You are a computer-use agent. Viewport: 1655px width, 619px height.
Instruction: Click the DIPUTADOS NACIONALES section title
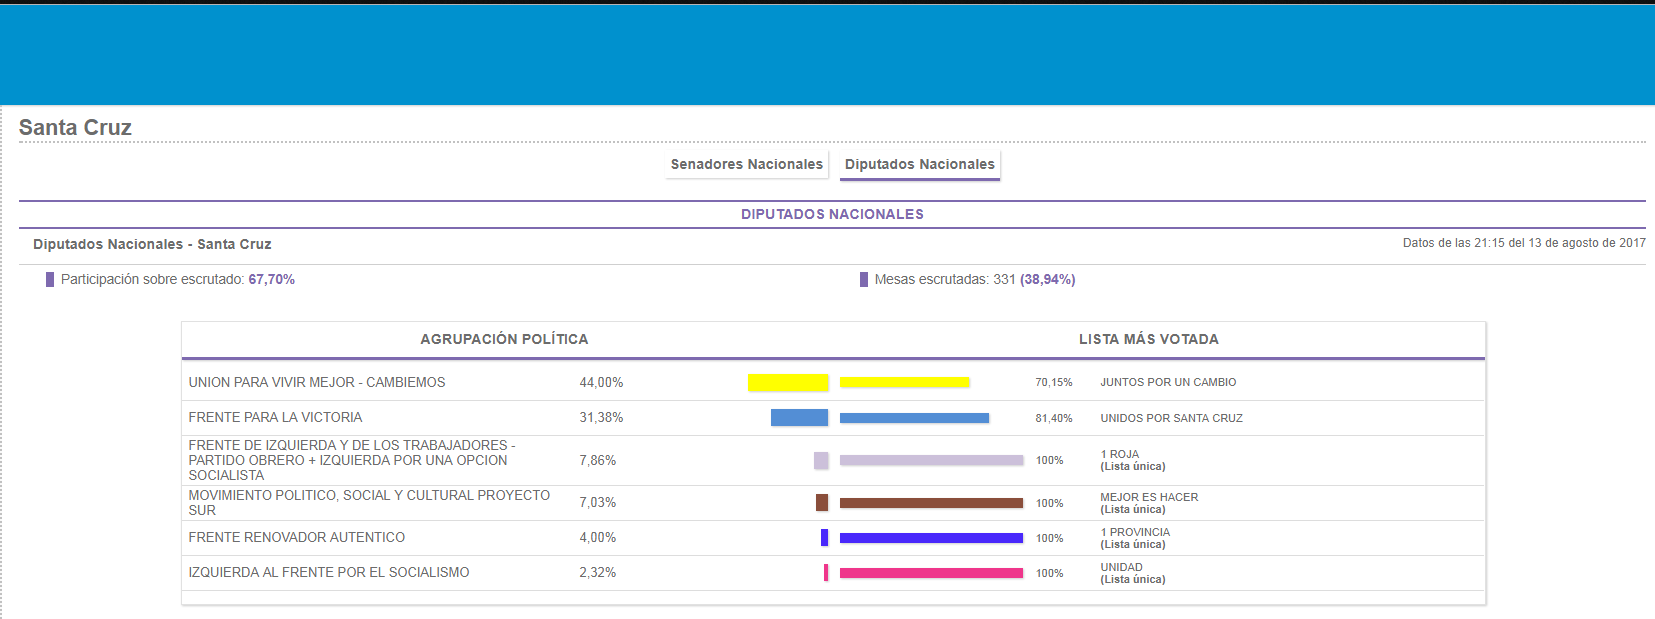[x=832, y=214]
